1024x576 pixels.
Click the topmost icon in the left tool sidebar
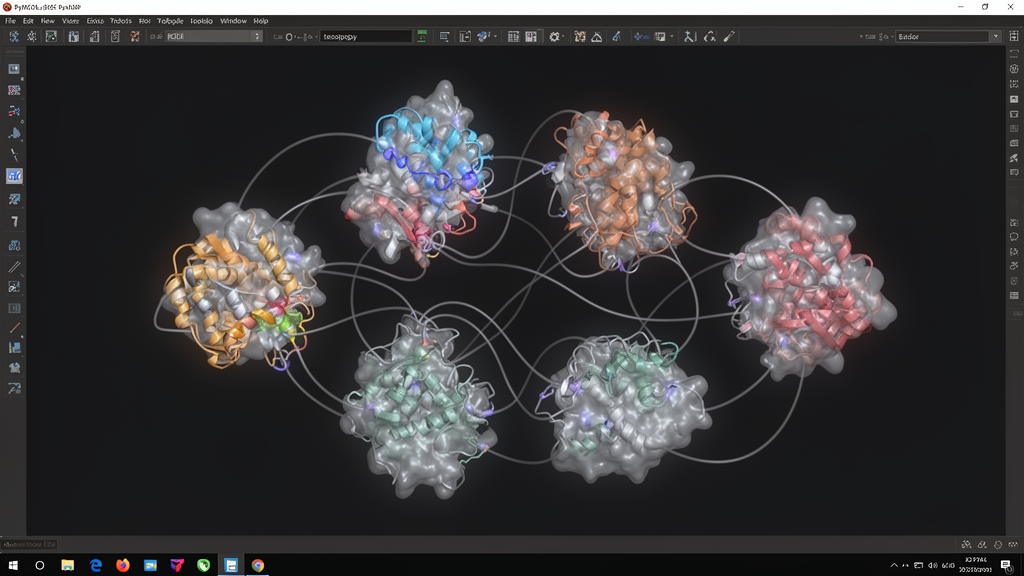click(14, 69)
